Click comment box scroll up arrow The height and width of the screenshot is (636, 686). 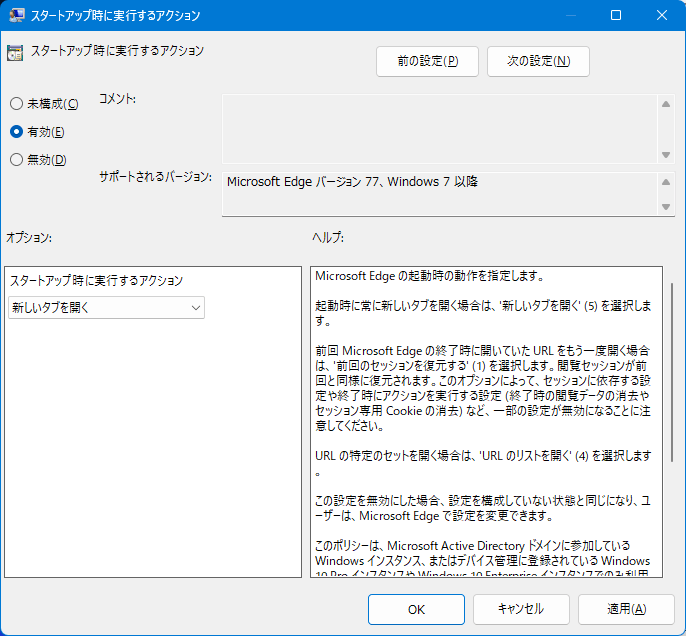point(666,104)
